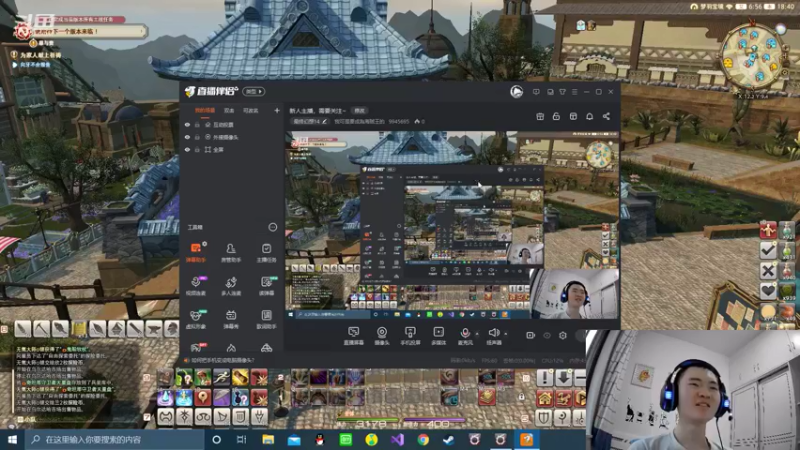Image resolution: width=800 pixels, height=450 pixels.
Task: Open the 虚拟形象 tool icon
Action: pyautogui.click(x=195, y=319)
